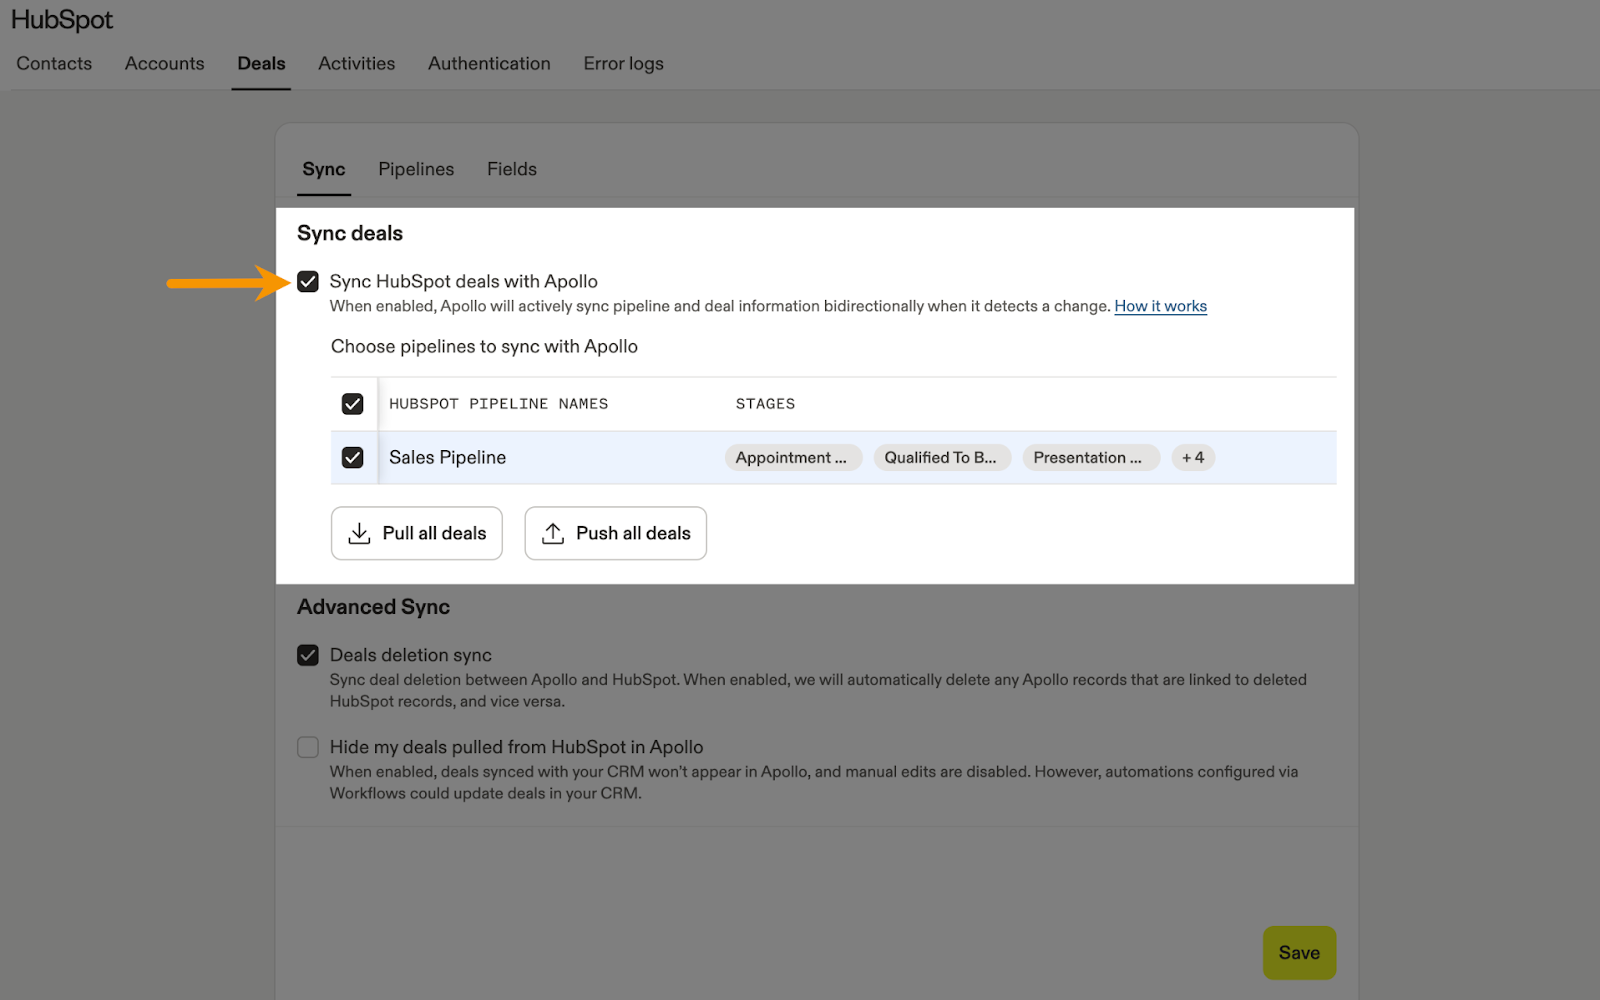Screen dimensions: 1600x1000
Task: Click the download icon on Pull all deals
Action: pos(359,533)
